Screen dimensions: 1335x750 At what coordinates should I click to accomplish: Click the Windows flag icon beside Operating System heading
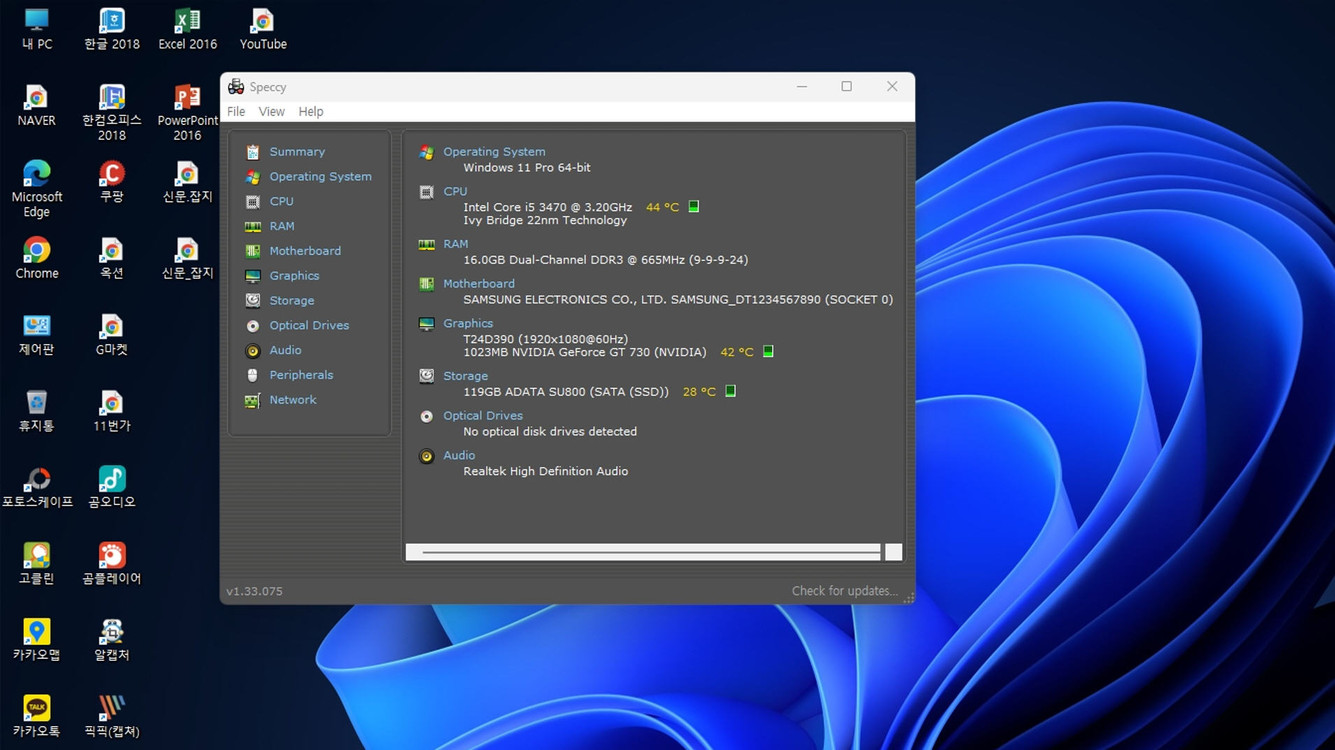[x=427, y=152]
